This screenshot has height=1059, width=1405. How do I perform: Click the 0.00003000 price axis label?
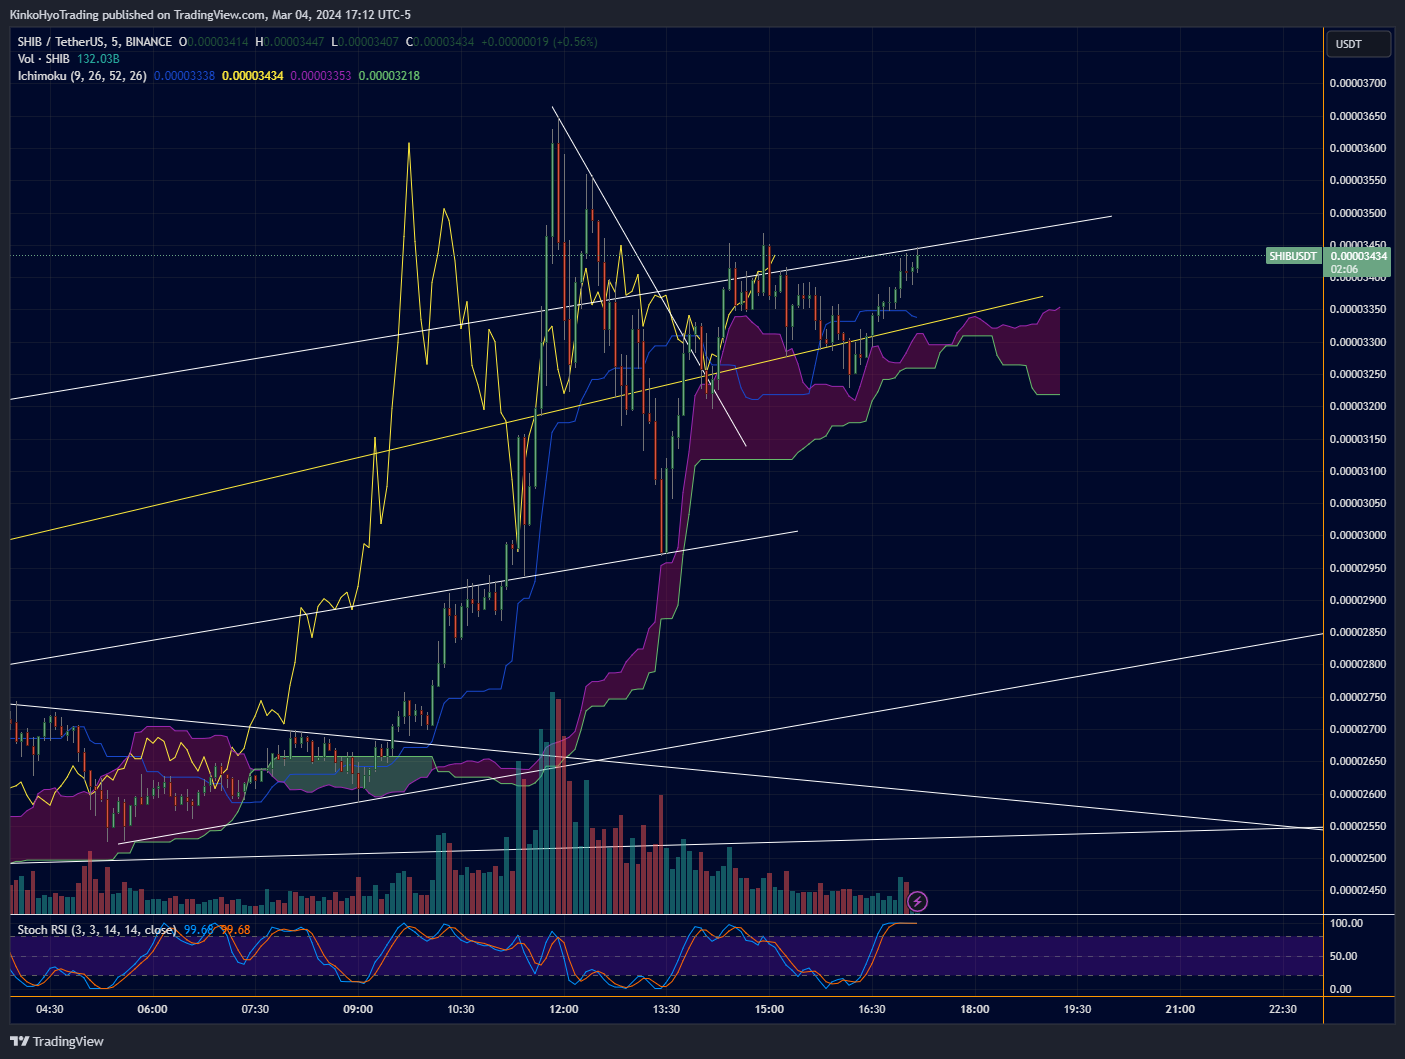click(1358, 536)
